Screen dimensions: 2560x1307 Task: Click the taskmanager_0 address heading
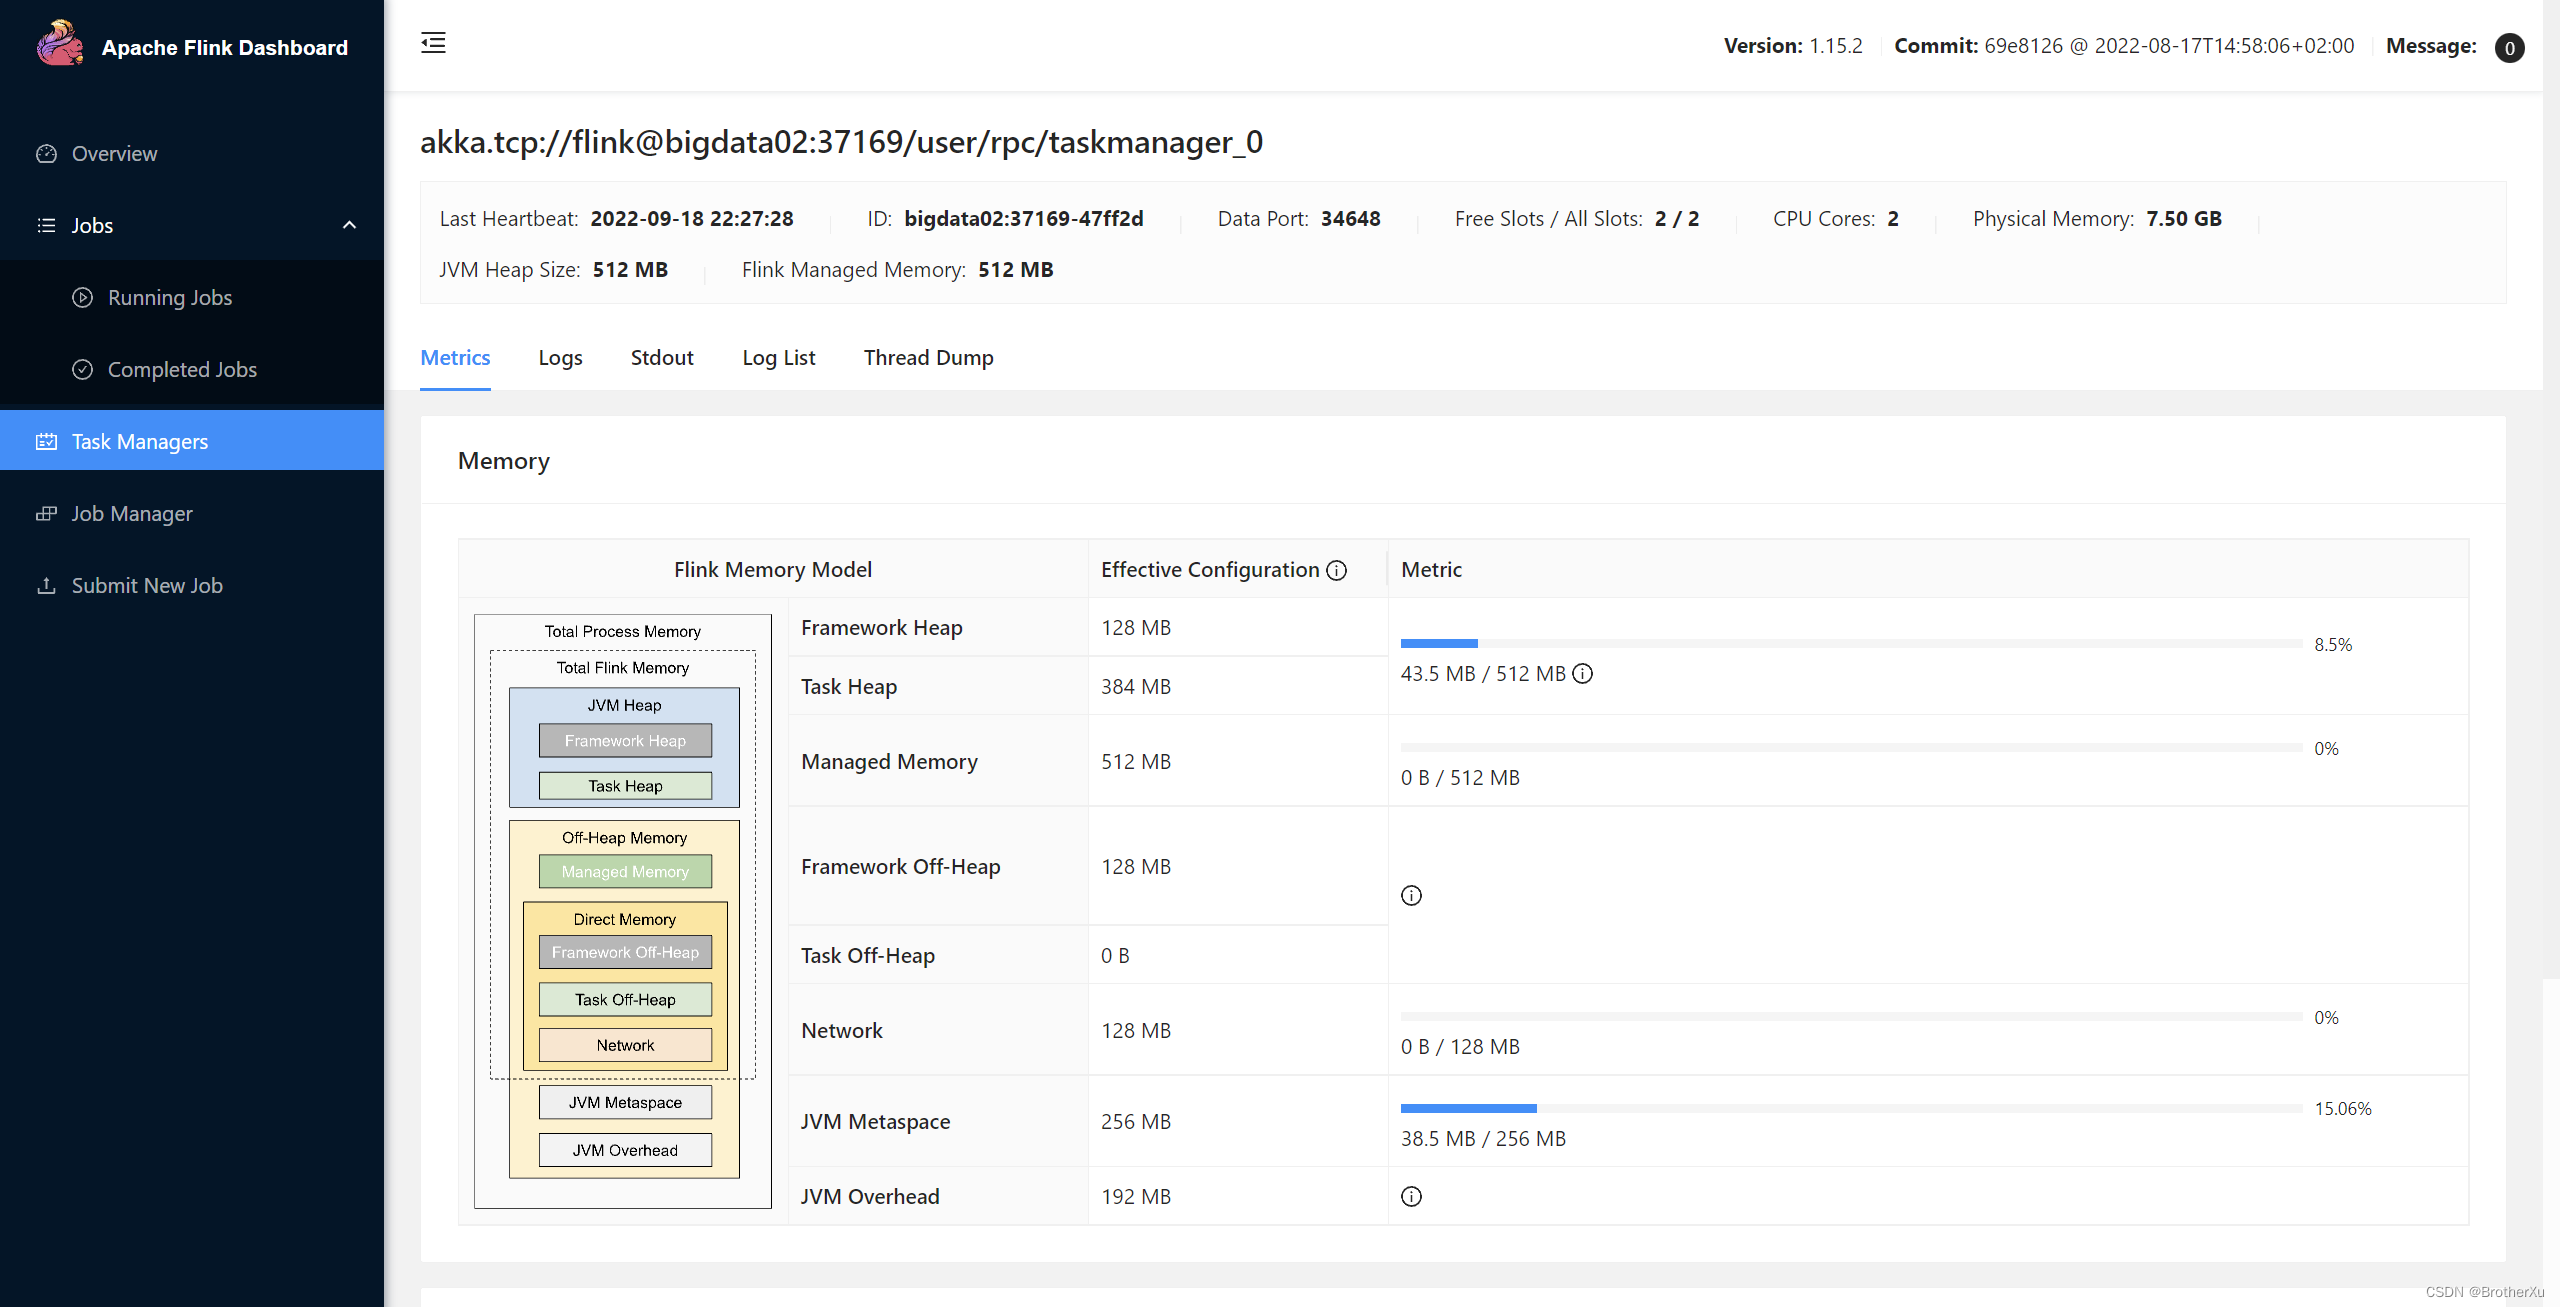(841, 141)
